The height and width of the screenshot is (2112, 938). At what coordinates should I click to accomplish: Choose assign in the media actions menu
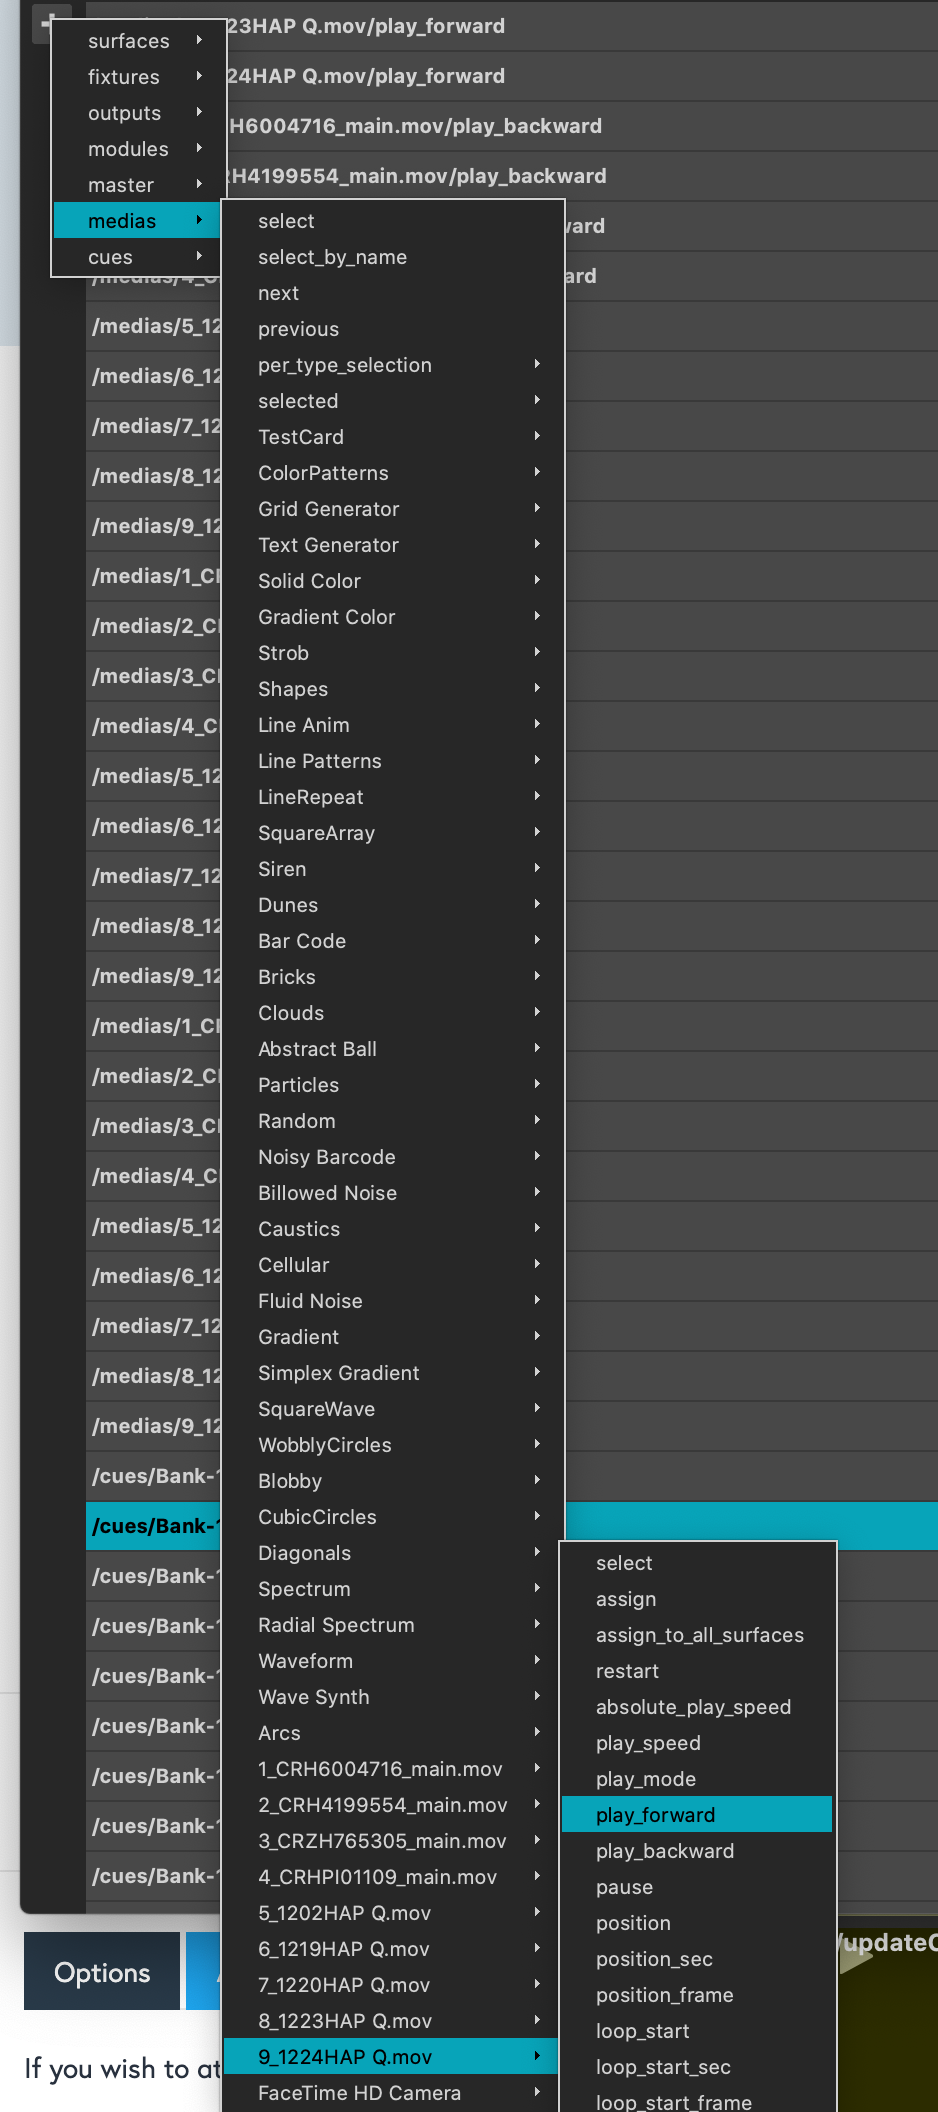tap(697, 1599)
